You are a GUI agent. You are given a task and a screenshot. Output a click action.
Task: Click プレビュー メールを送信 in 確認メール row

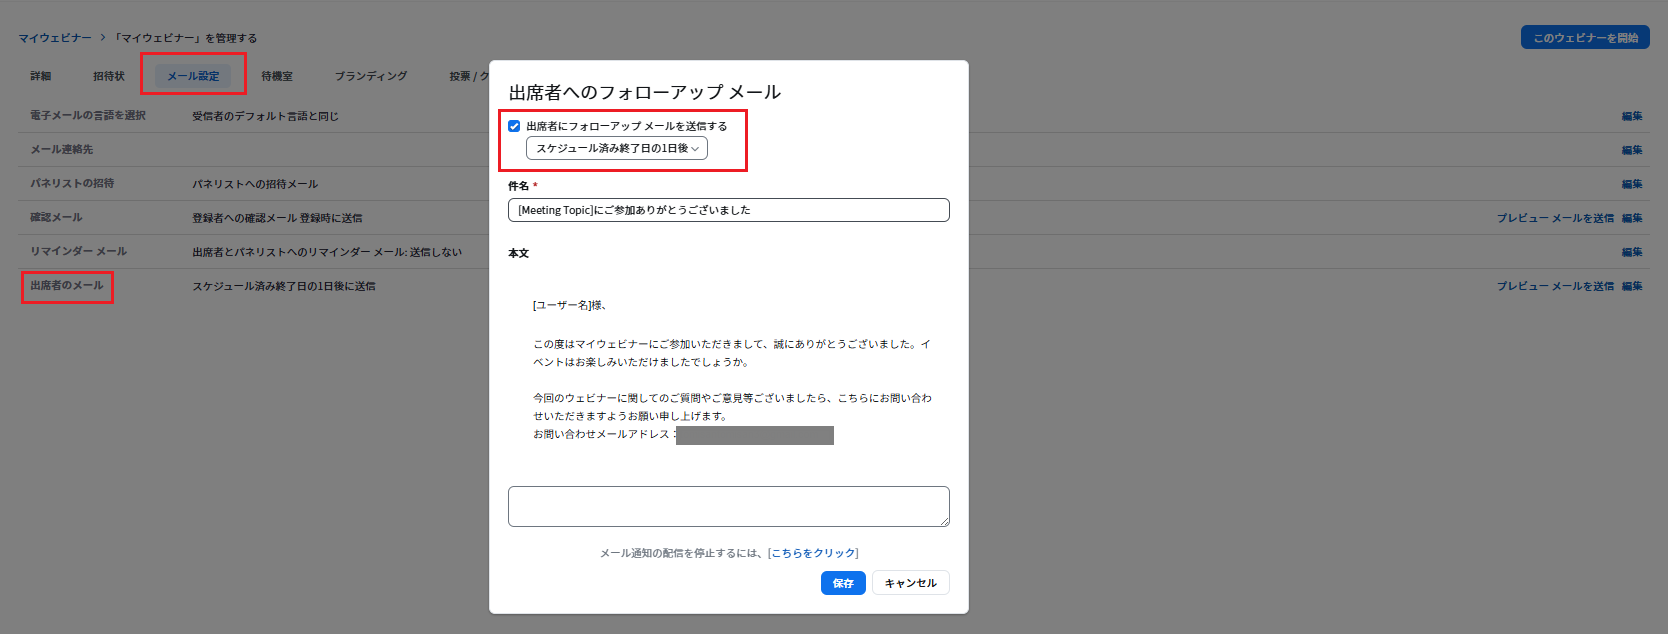click(x=1555, y=218)
